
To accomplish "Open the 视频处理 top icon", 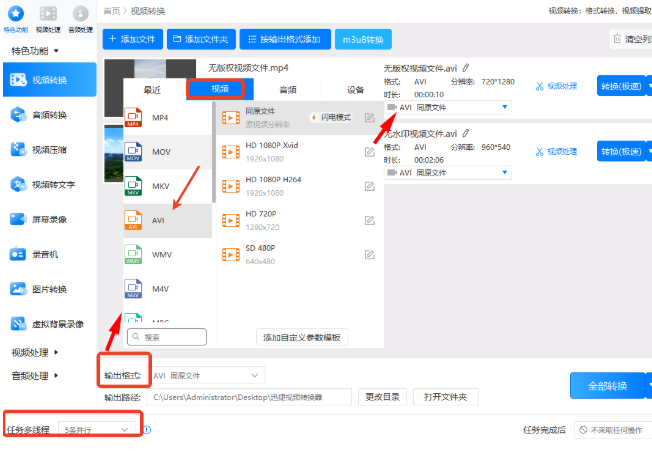I will (x=48, y=13).
